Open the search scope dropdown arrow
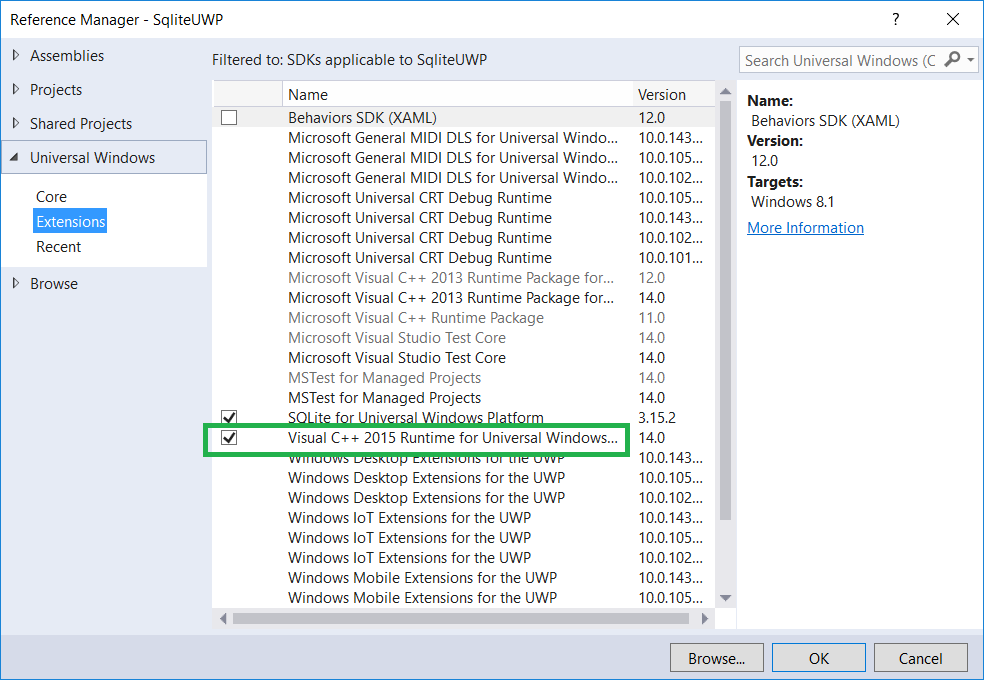The width and height of the screenshot is (984, 680). (972, 60)
